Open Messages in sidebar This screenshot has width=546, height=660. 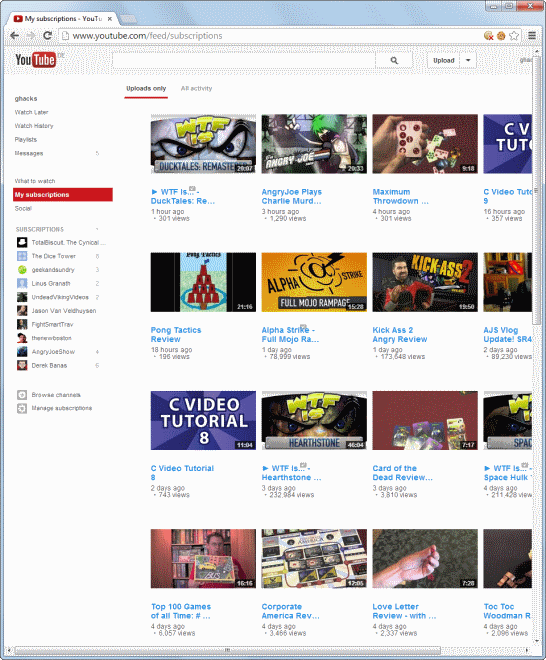click(29, 153)
